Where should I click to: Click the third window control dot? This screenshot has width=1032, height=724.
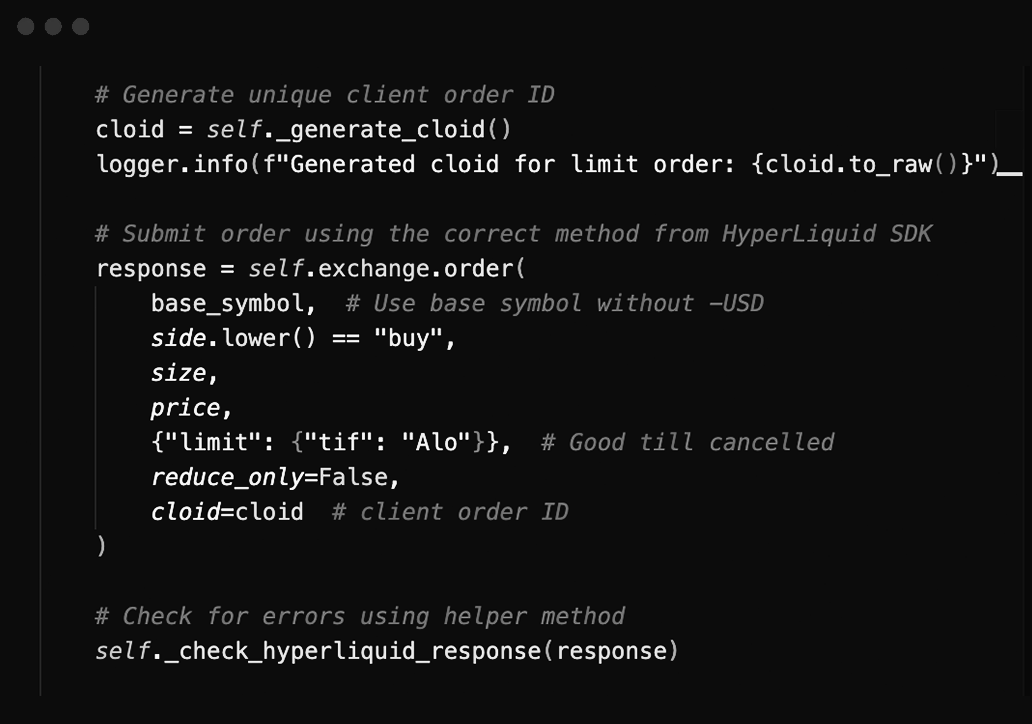coord(81,27)
